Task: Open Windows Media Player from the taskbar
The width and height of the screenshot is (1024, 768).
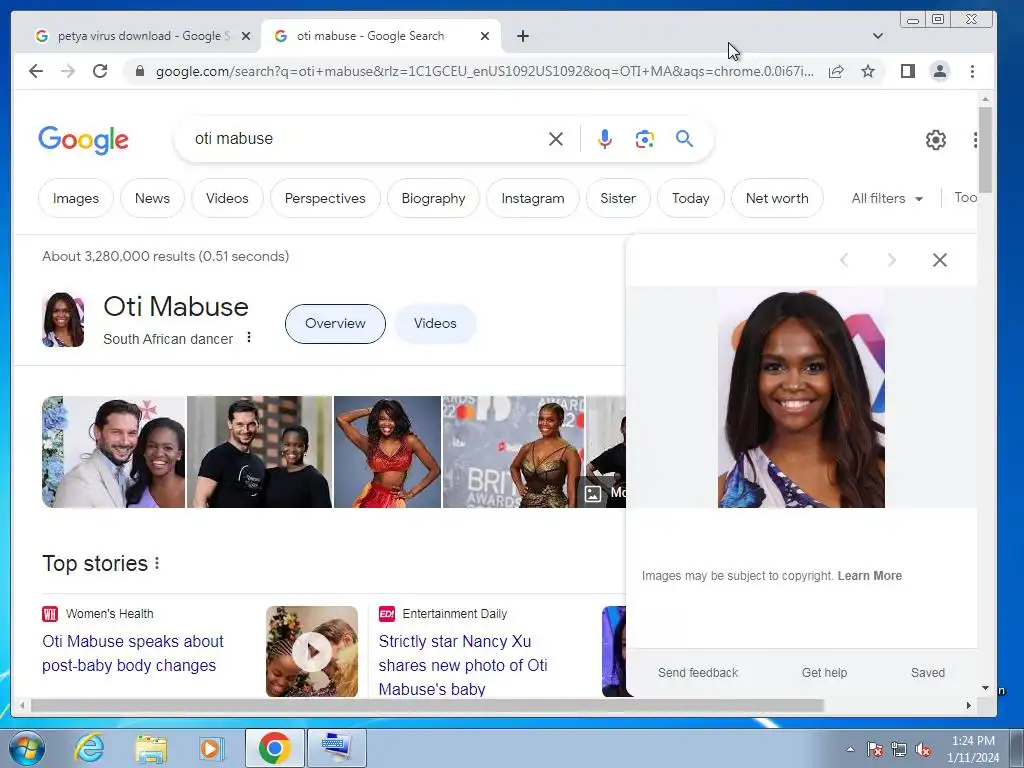Action: click(x=212, y=748)
